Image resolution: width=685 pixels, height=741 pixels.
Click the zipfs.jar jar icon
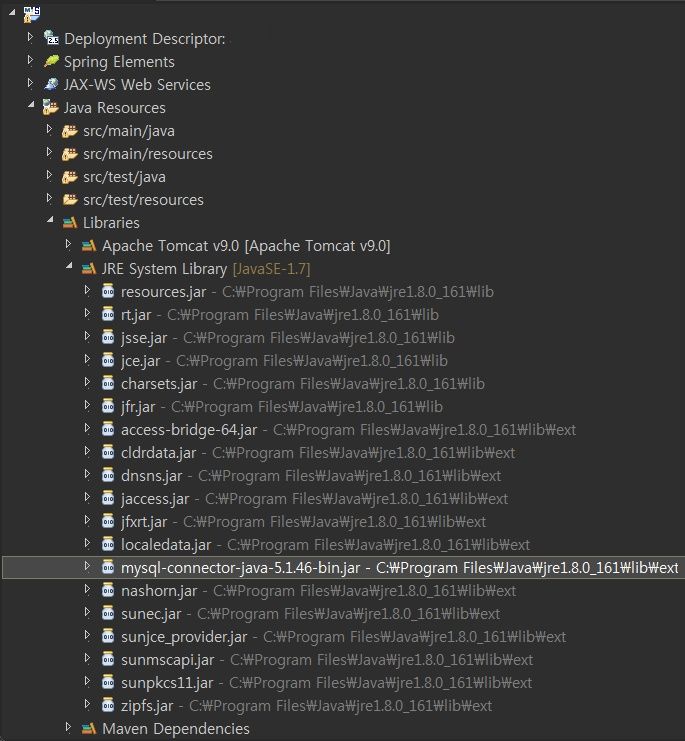click(108, 705)
